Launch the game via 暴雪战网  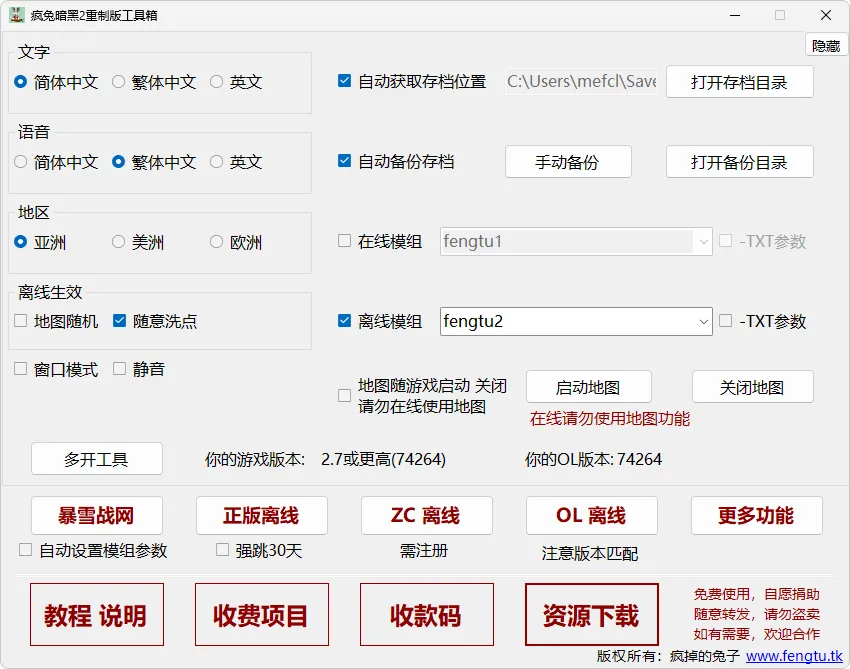pyautogui.click(x=97, y=516)
